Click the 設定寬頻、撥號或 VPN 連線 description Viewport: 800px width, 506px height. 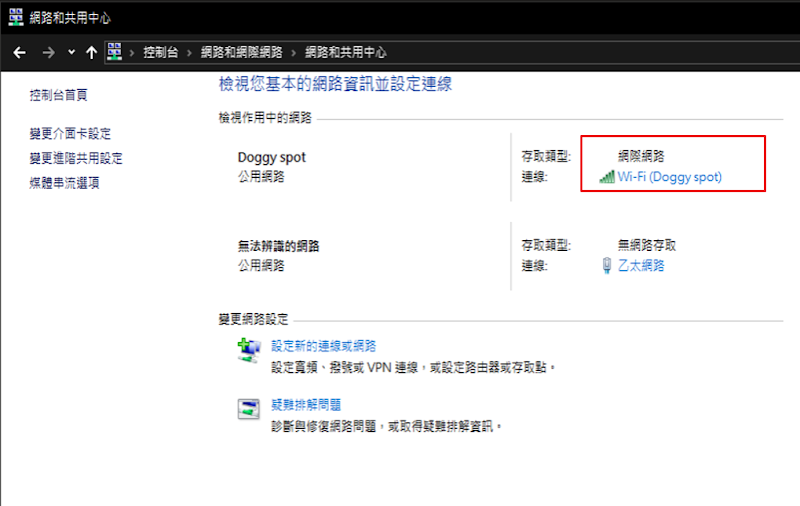tap(414, 367)
